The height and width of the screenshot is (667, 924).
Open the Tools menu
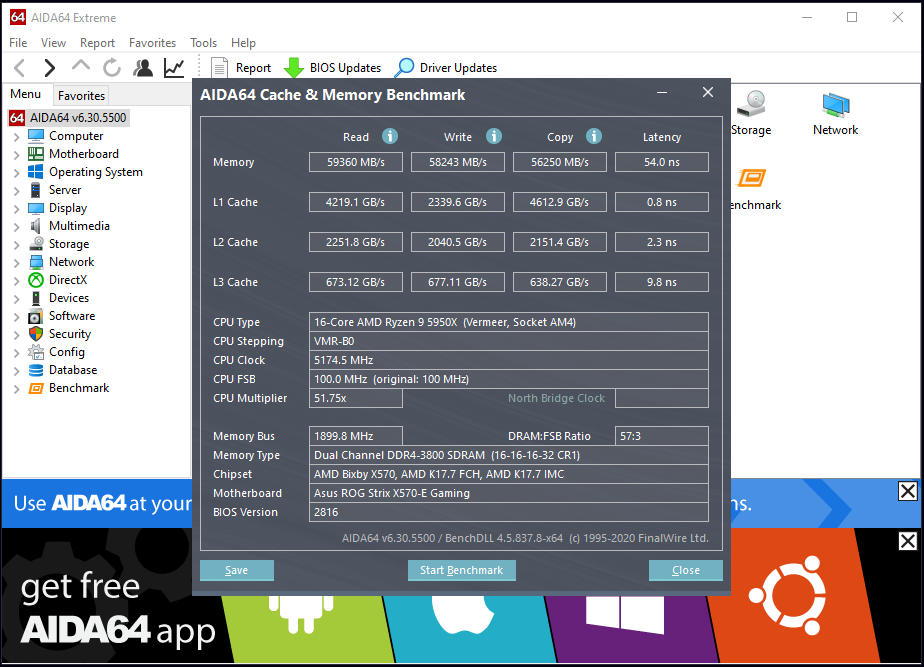click(203, 42)
